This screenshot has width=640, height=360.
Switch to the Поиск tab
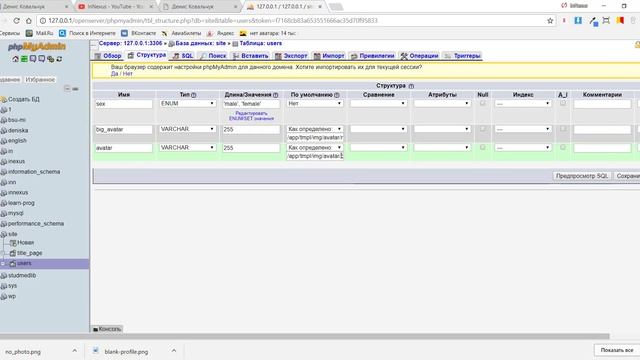[213, 56]
